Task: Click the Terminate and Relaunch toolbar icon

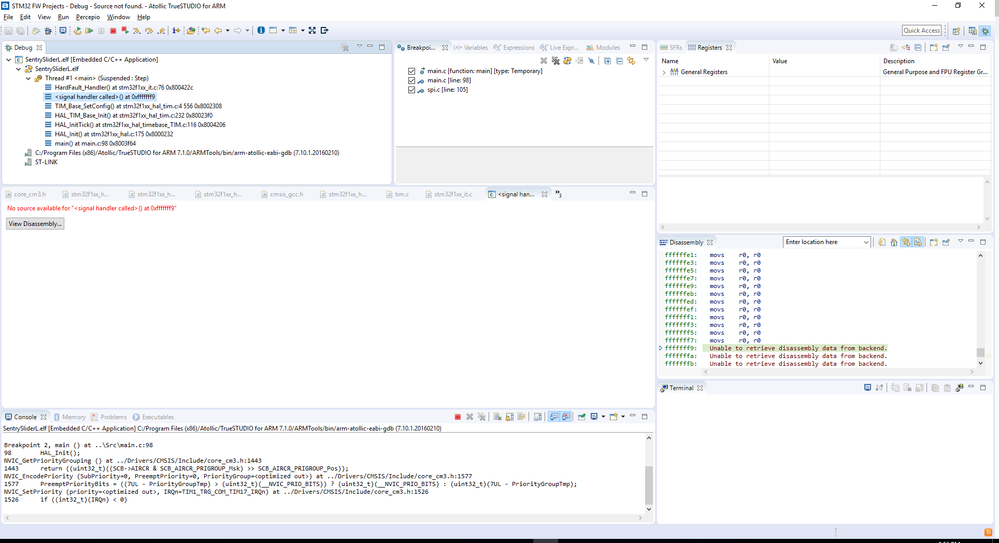Action: [x=125, y=31]
